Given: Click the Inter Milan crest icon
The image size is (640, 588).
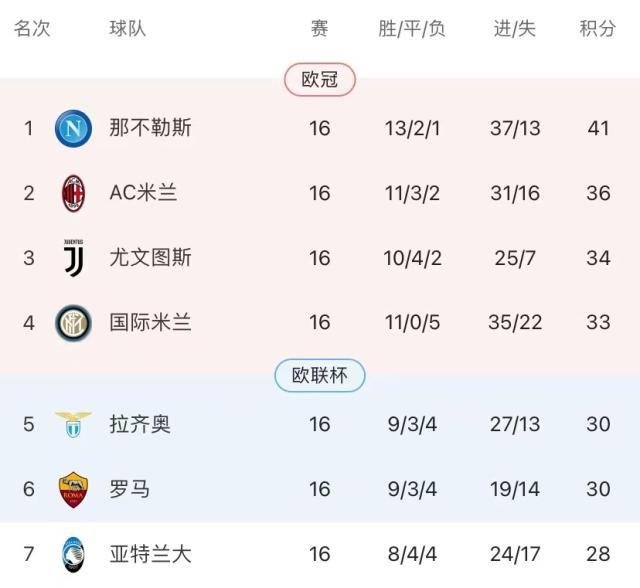Looking at the screenshot, I should [73, 323].
